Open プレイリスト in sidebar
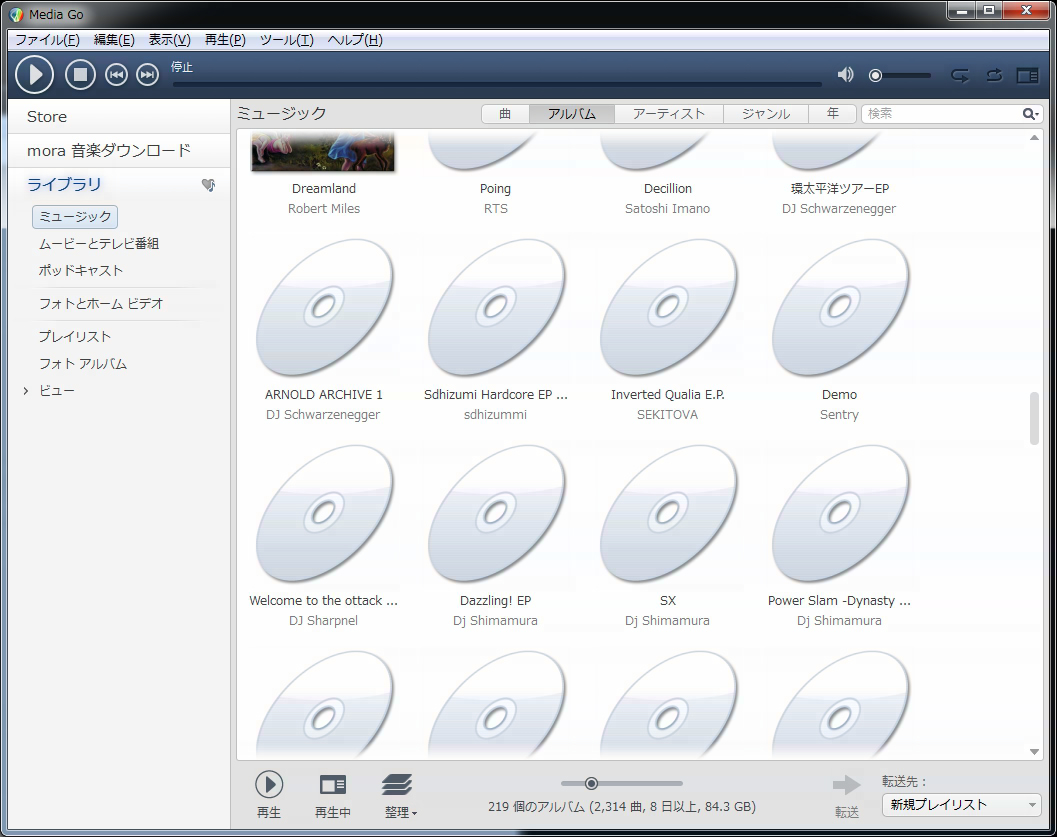 tap(74, 336)
